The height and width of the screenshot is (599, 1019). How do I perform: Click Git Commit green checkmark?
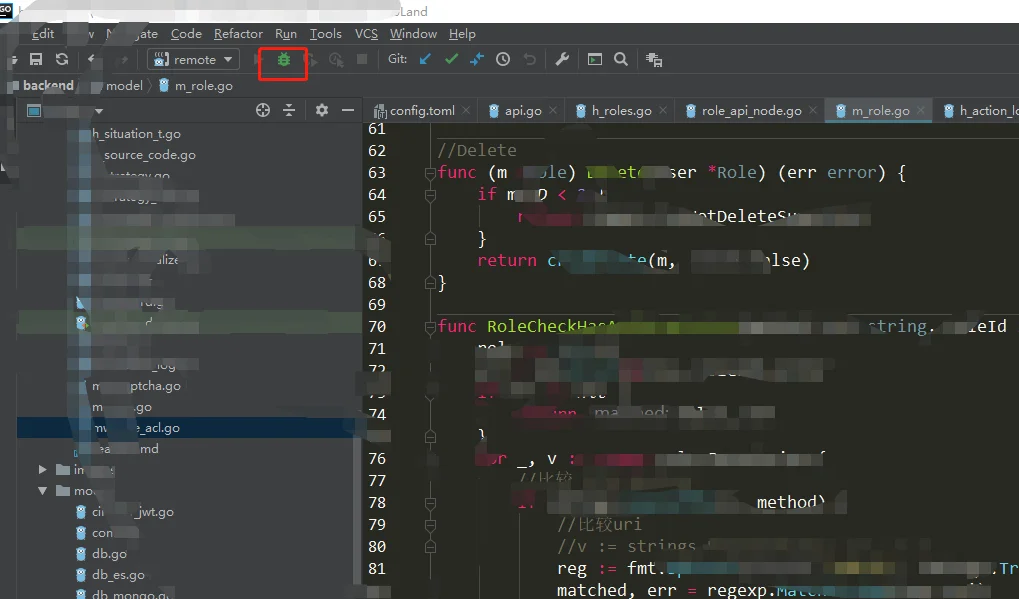click(451, 60)
